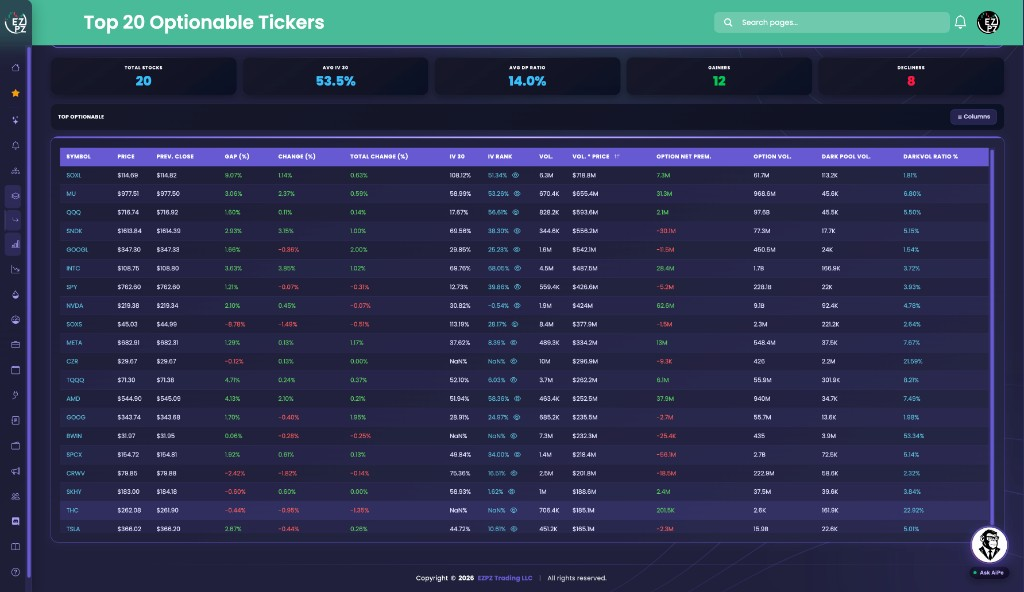Open the CRWV ticker link
Image resolution: width=1024 pixels, height=592 pixels.
(76, 473)
